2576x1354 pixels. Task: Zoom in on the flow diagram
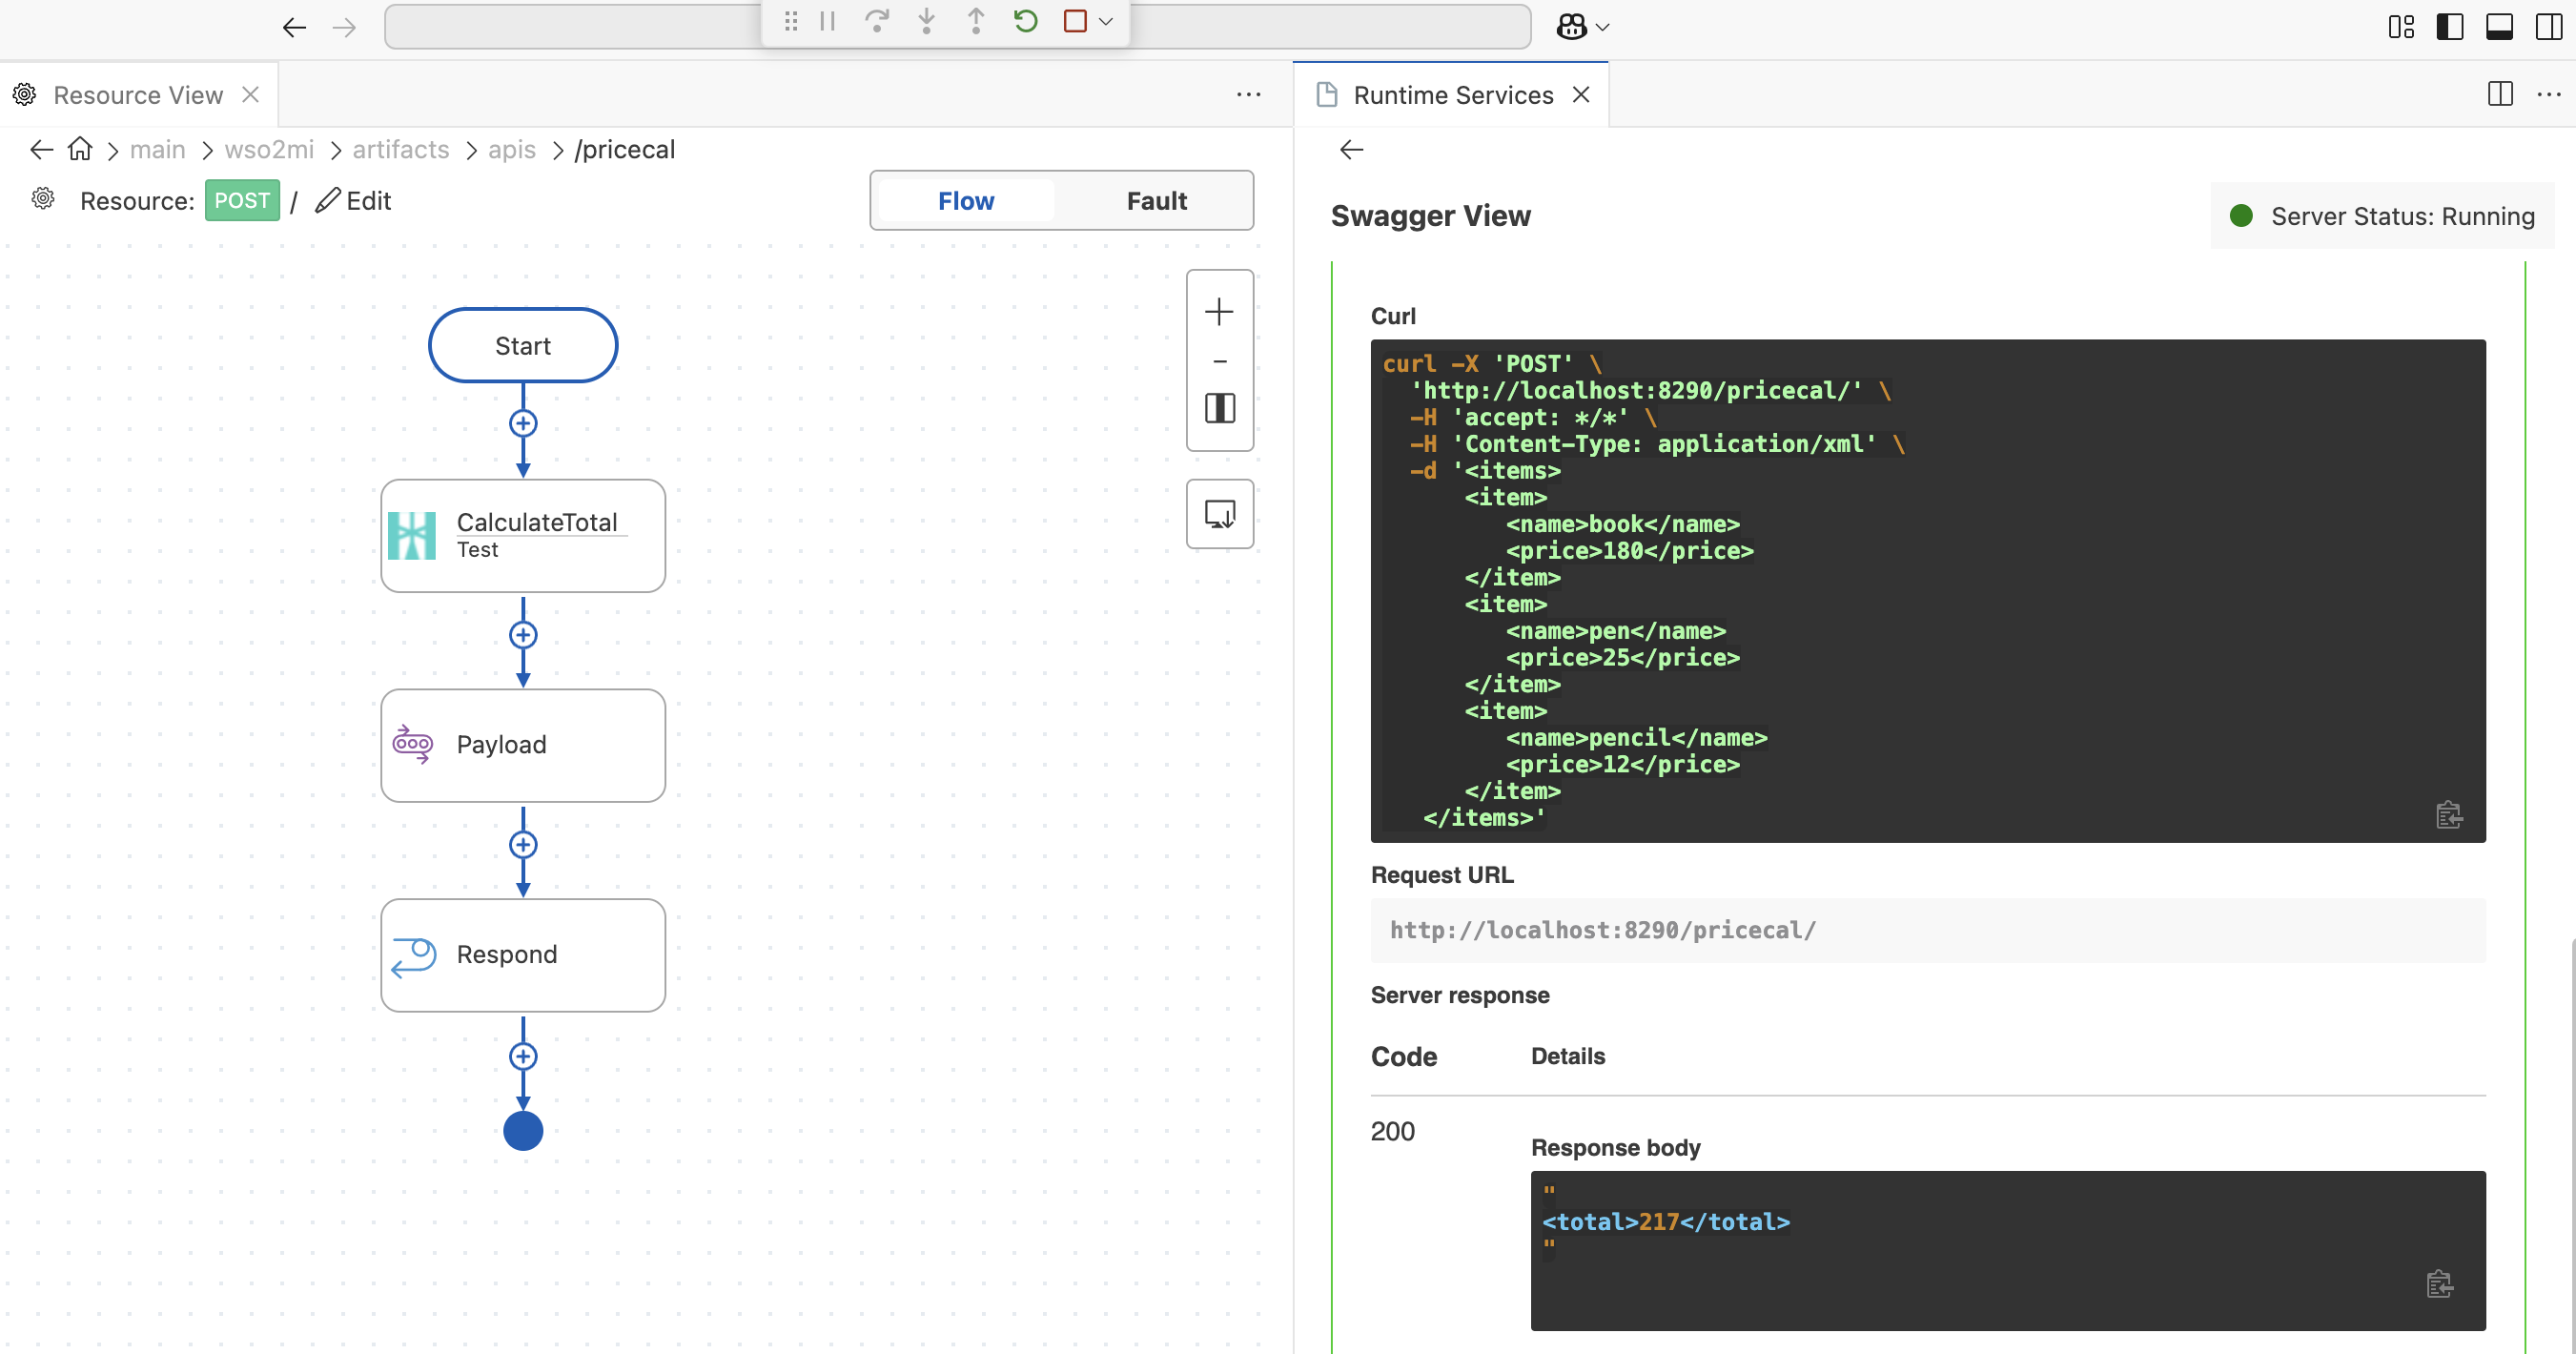(x=1219, y=311)
